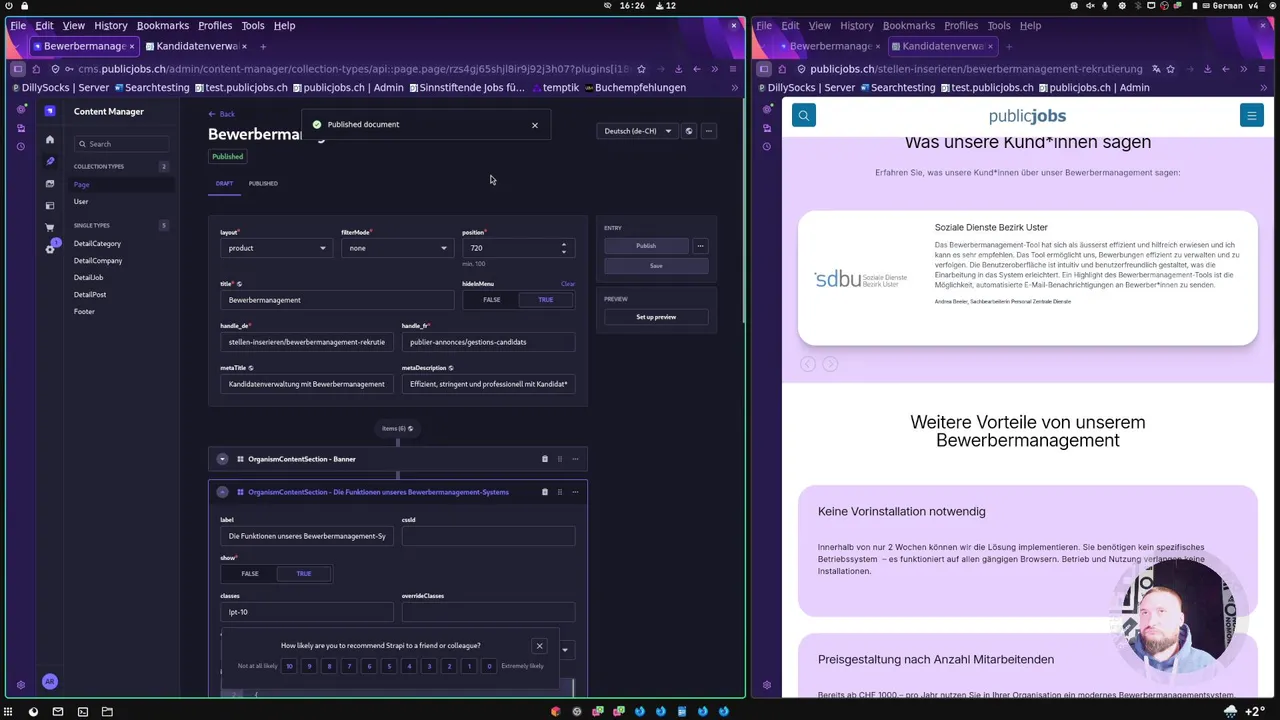The image size is (1280, 720).
Task: Open DetailCategory single type
Action: [97, 244]
